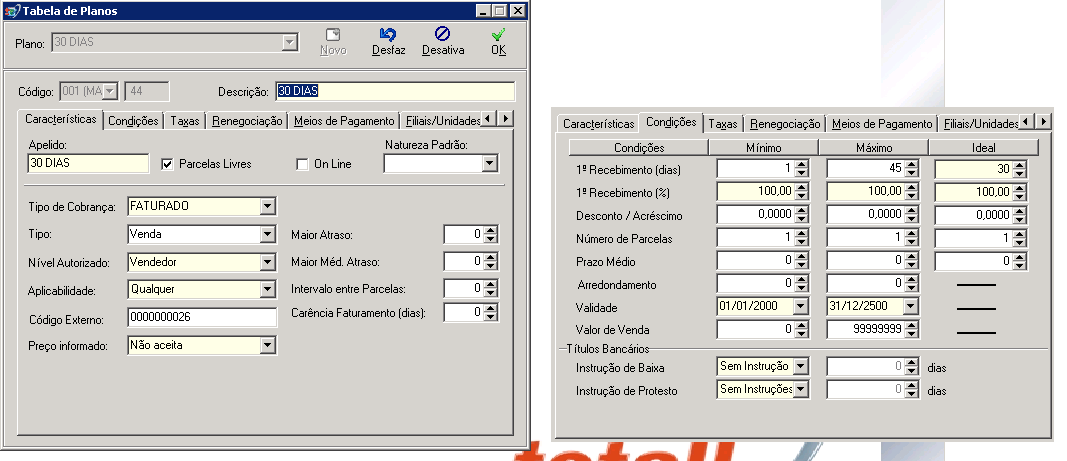Click the 1º Recebimento (%) Mínimo field

tap(763, 191)
